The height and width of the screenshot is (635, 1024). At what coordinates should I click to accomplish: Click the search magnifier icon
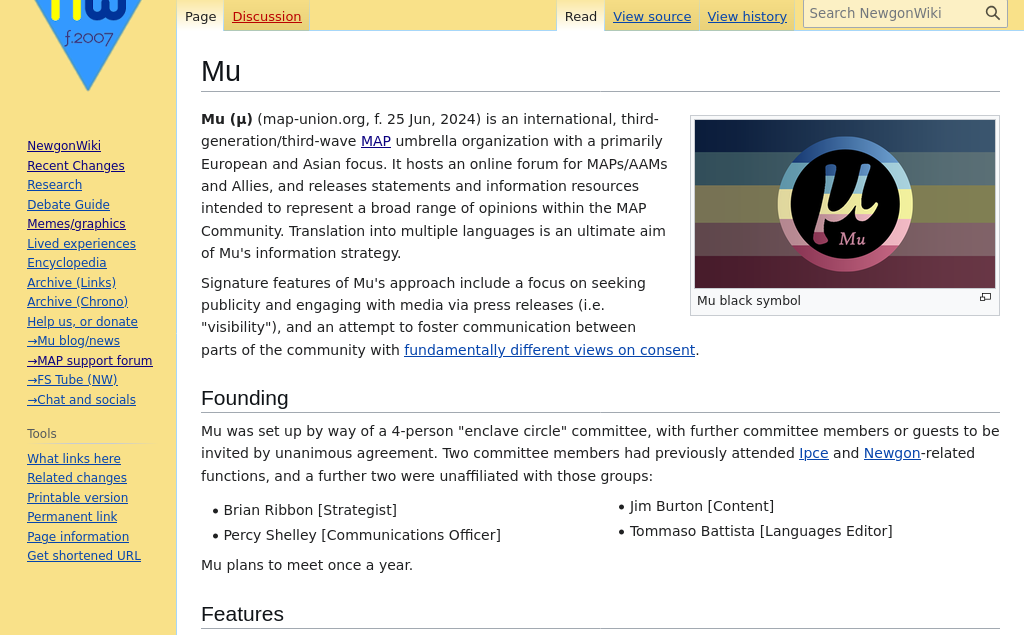click(x=993, y=13)
